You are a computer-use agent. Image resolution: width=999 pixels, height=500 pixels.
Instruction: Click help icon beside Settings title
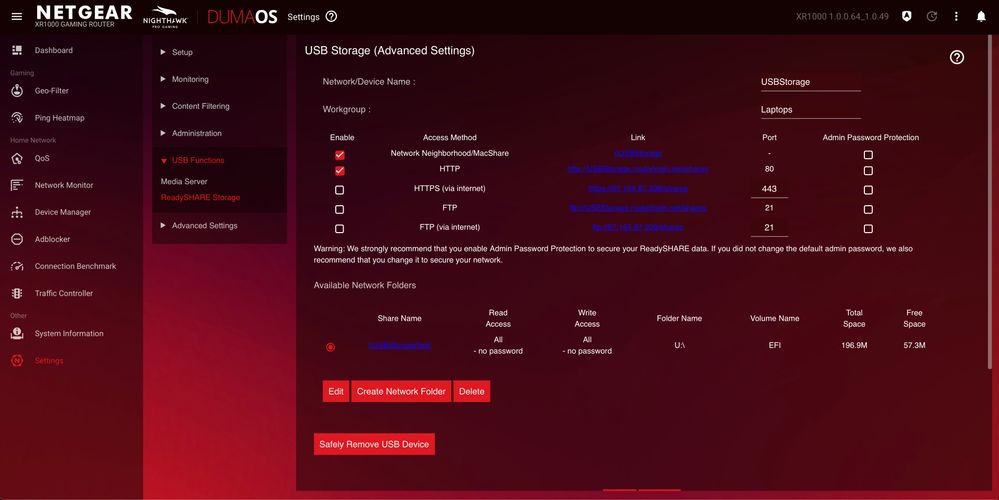coord(331,17)
